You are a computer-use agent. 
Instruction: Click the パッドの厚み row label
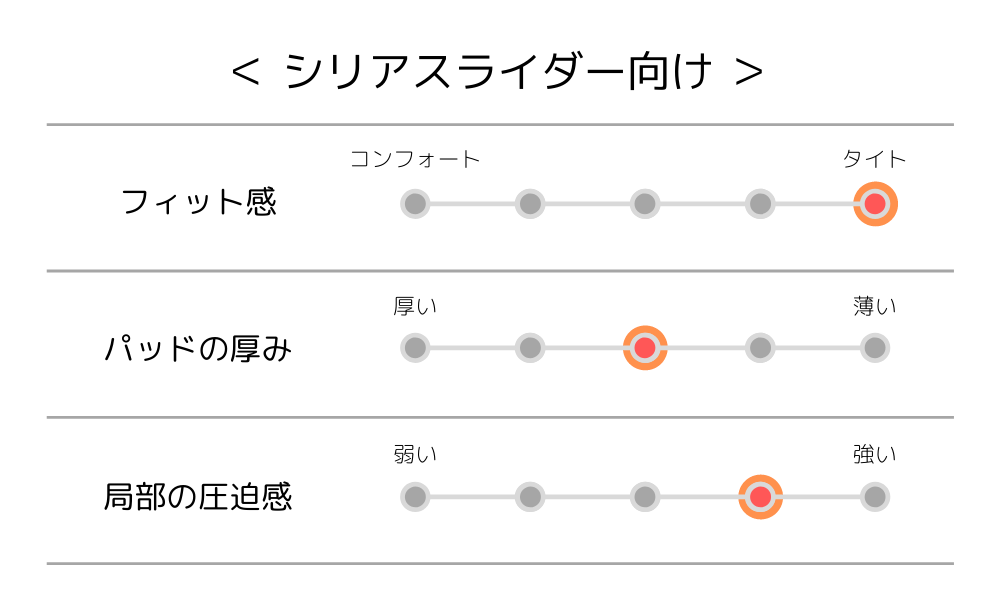[198, 349]
